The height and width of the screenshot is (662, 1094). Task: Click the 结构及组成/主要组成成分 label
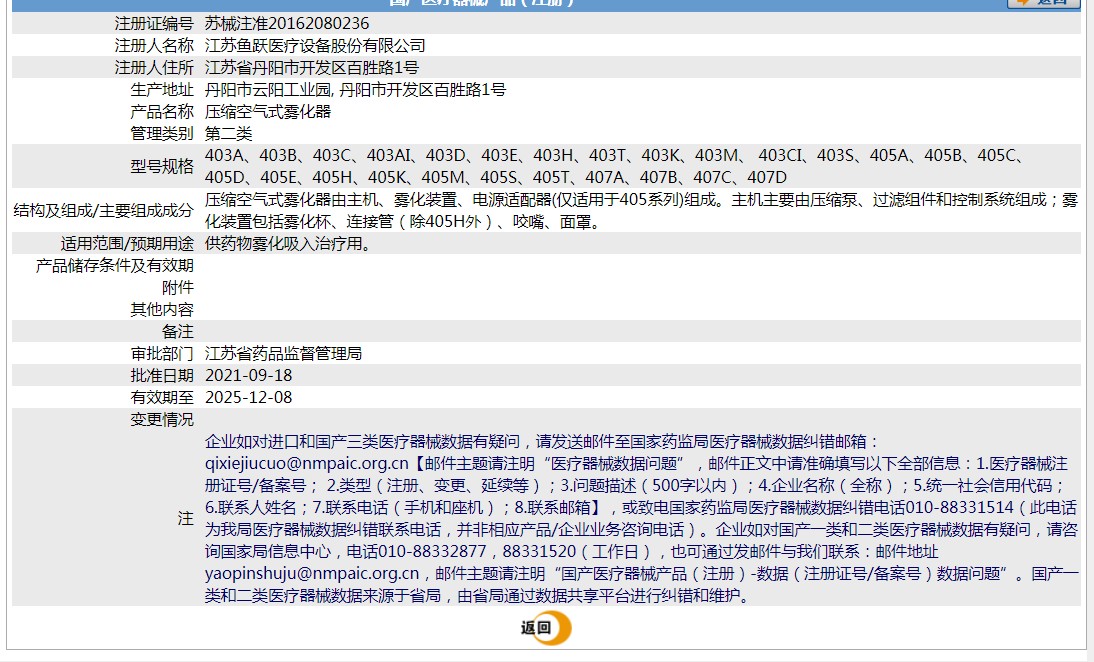[x=103, y=211]
